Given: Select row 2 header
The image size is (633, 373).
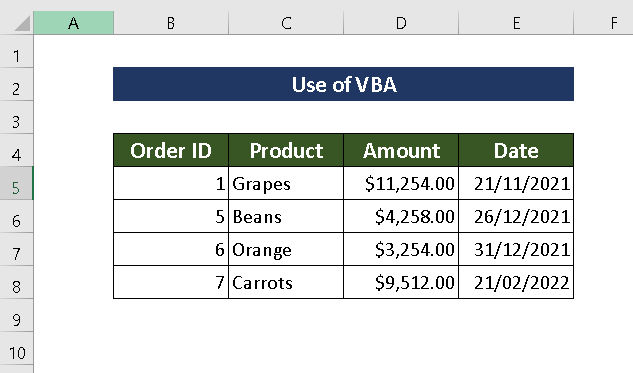Looking at the screenshot, I should point(16,84).
